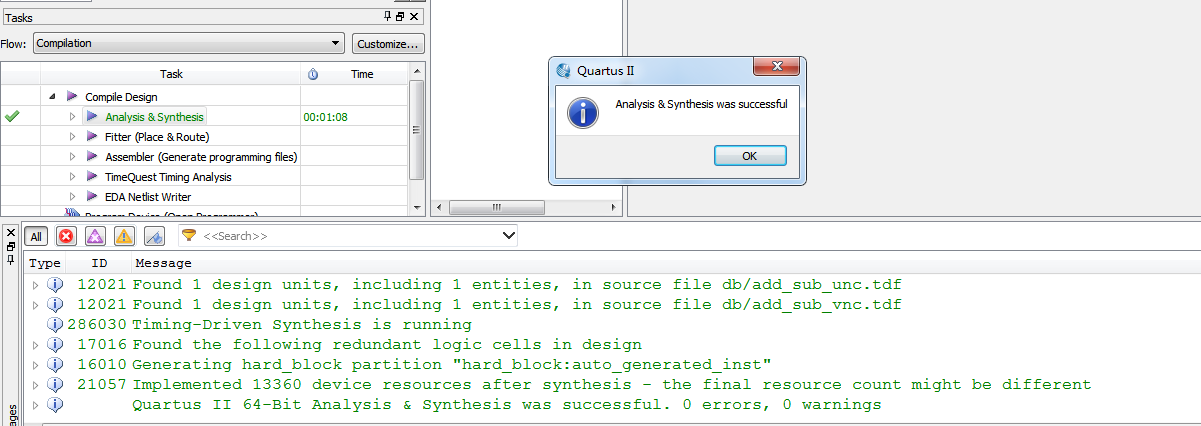This screenshot has width=1201, height=426.
Task: Toggle the error messages filter
Action: [x=66, y=236]
